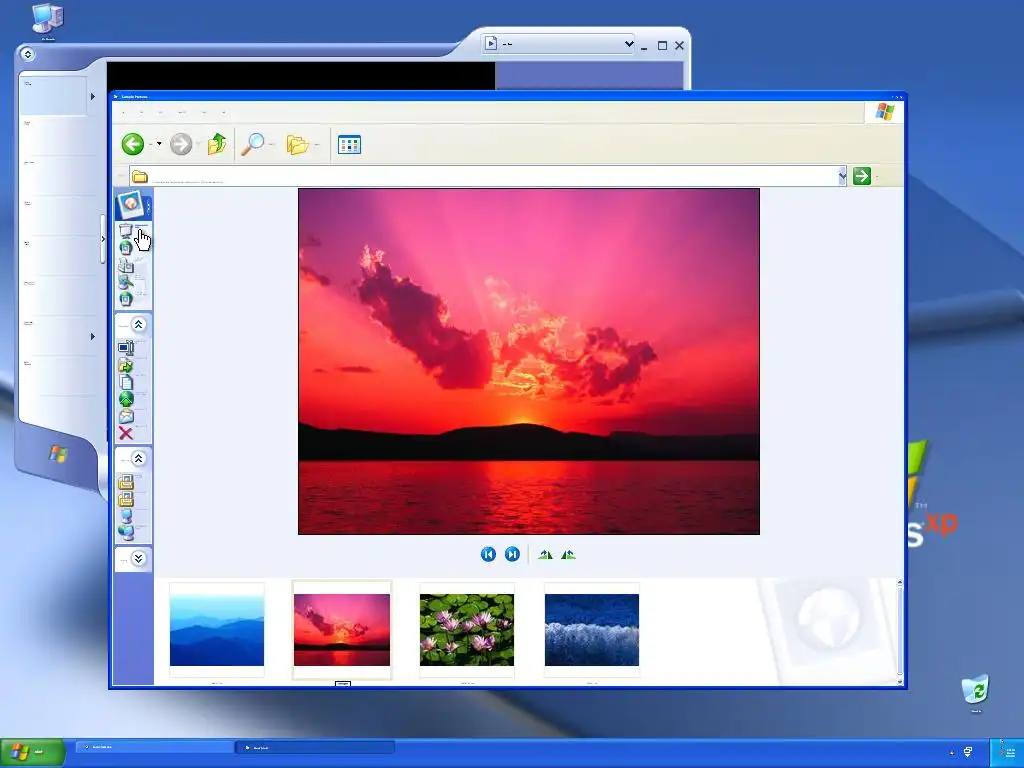Open the Help menu in Explorer
Image resolution: width=1024 pixels, height=768 pixels.
pyautogui.click(x=223, y=112)
